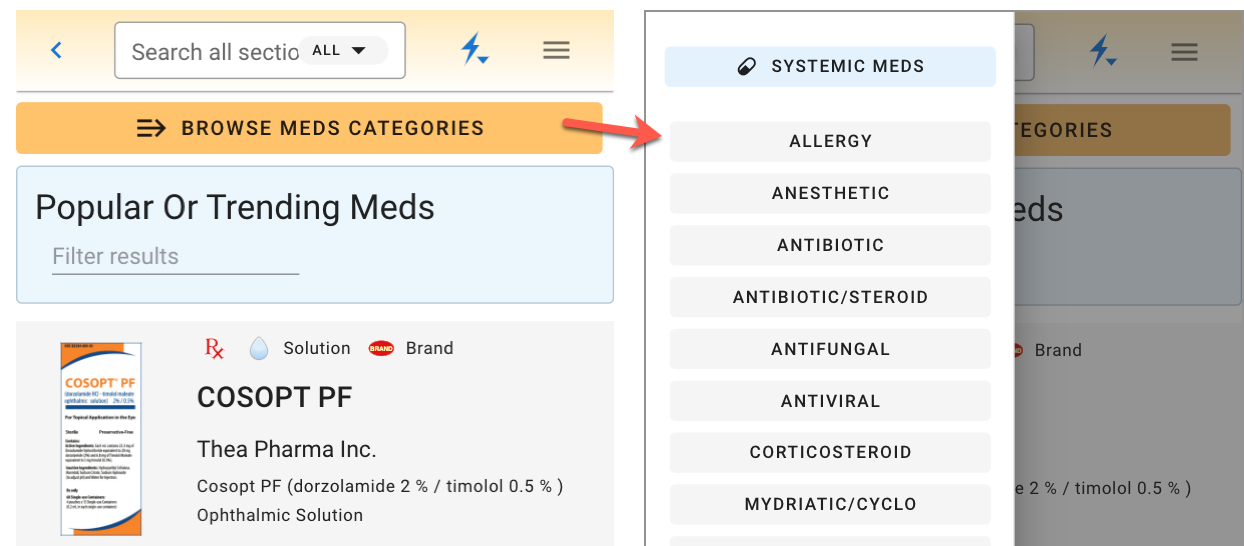
Task: Choose the Antibiotic category
Action: coord(830,245)
